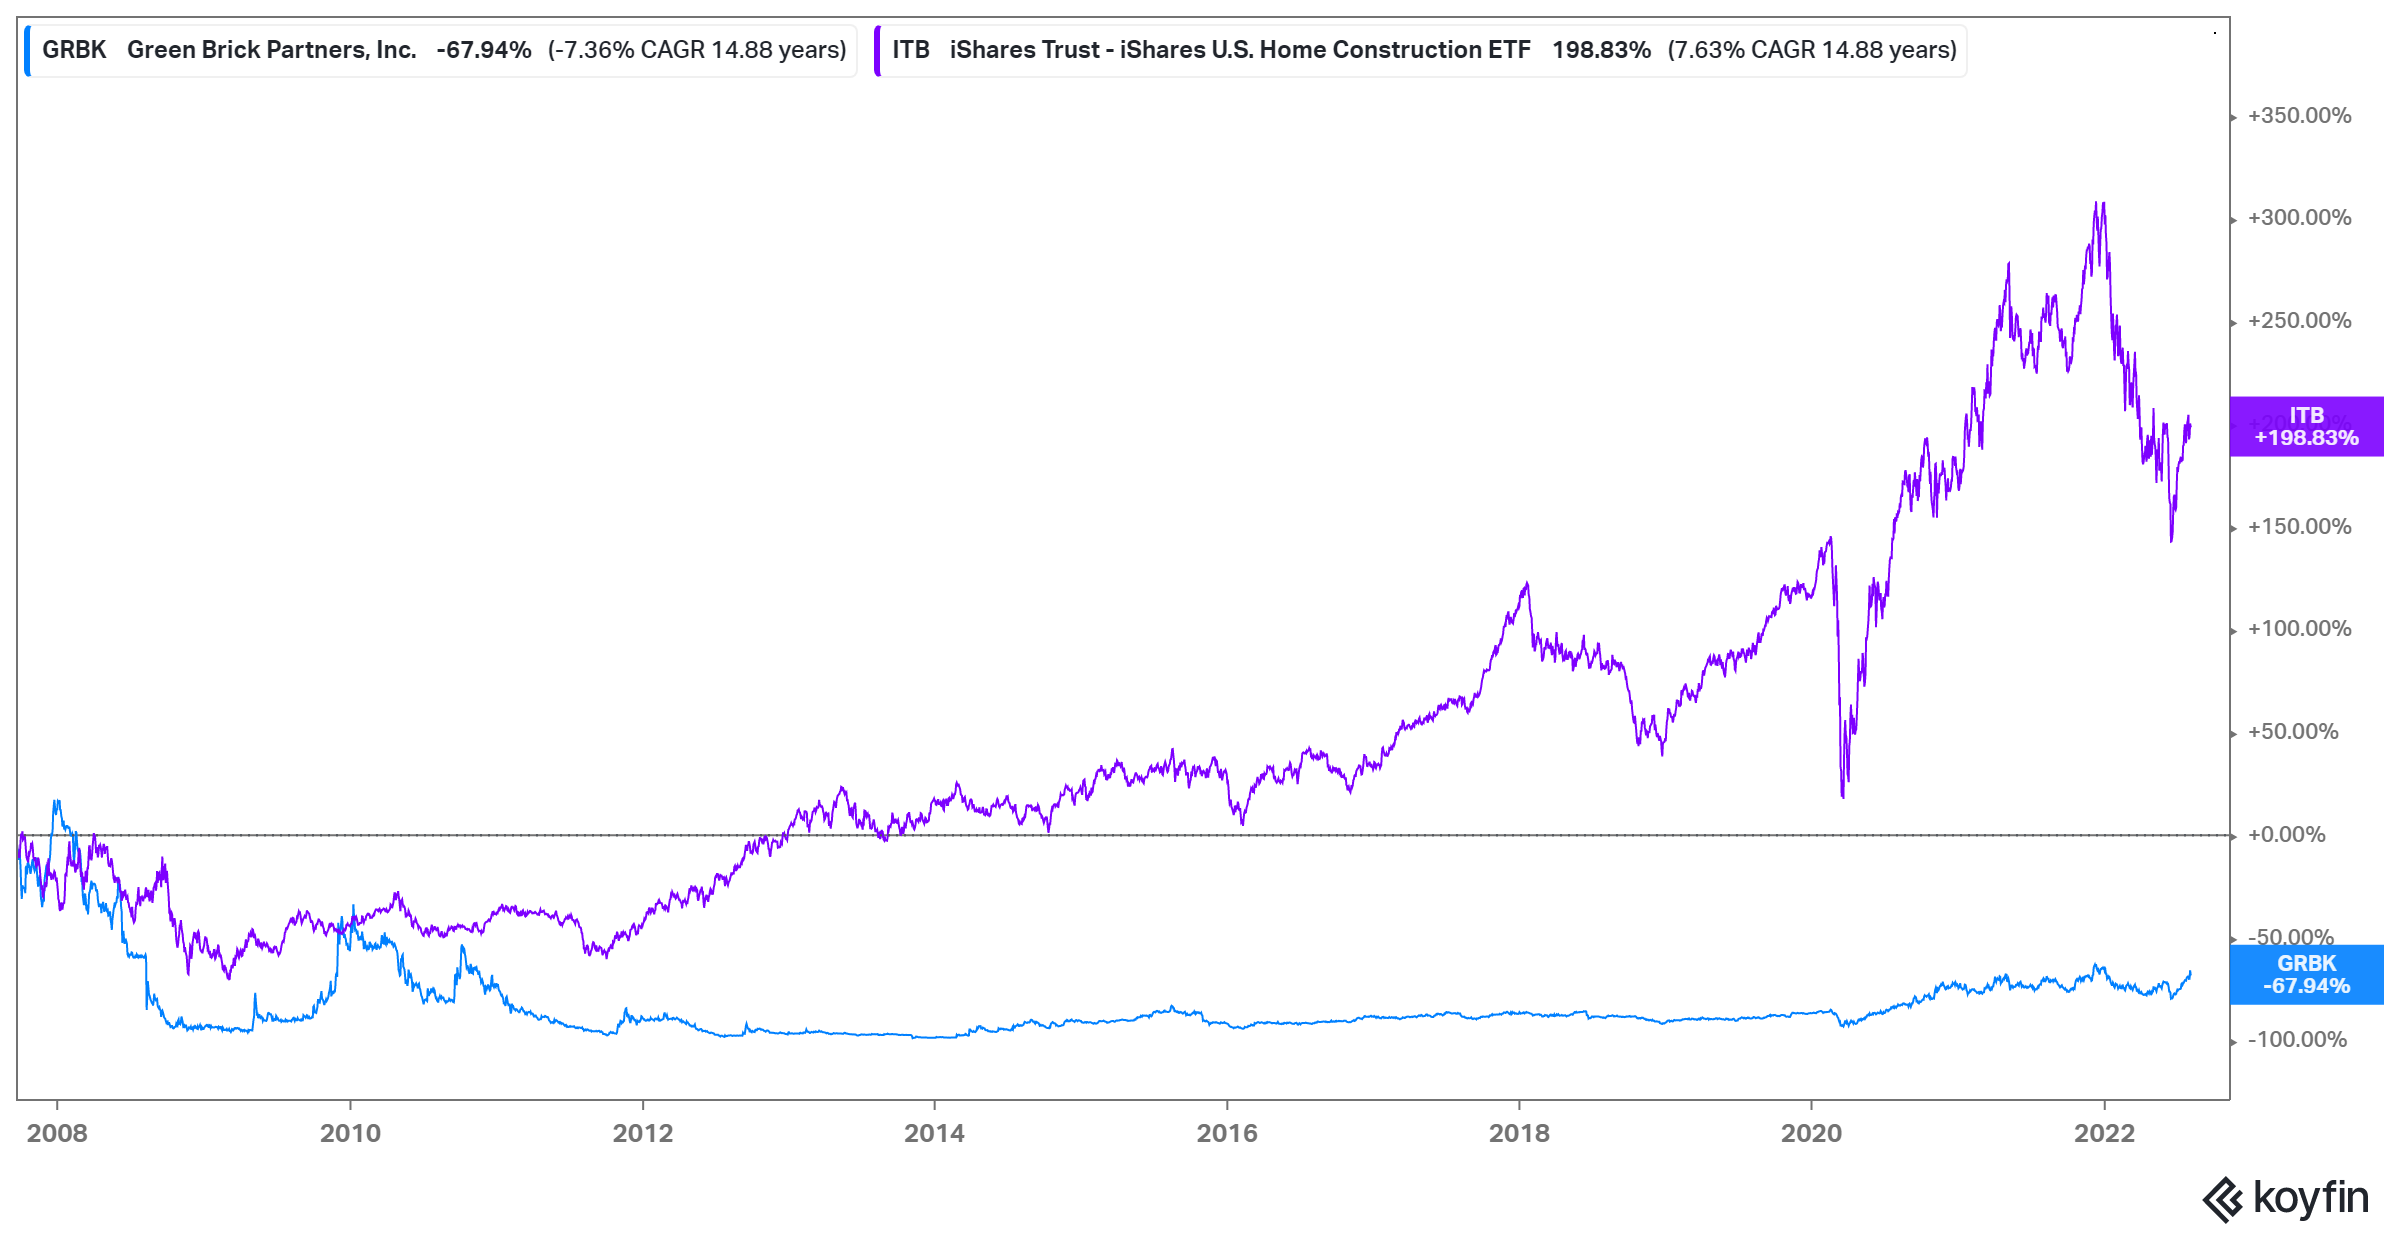Click the 2008 year label on time axis
This screenshot has height=1240, width=2400.
click(57, 1133)
